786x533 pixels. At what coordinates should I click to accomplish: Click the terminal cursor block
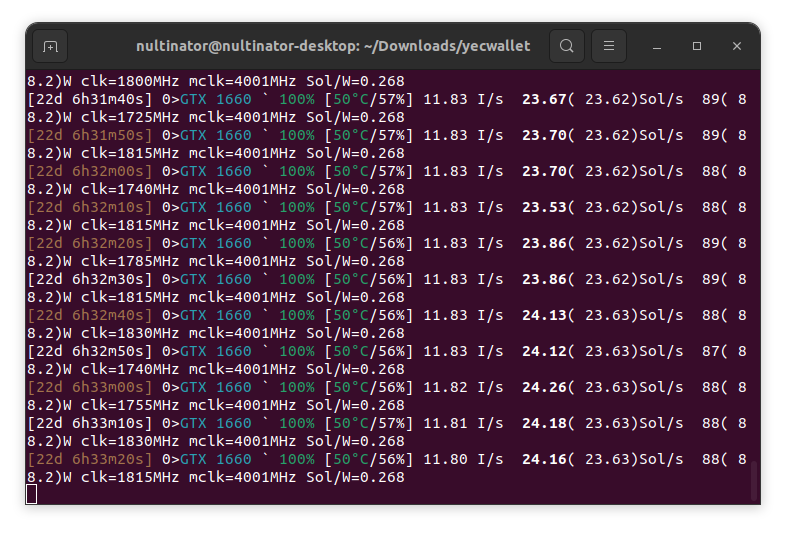pos(31,494)
